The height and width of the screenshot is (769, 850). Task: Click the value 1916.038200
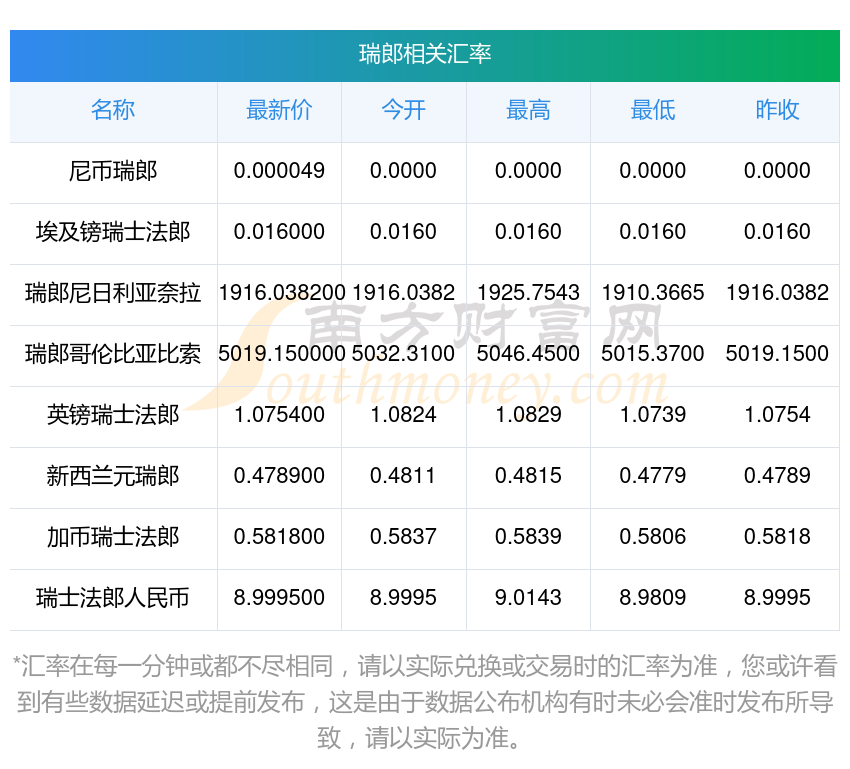[x=282, y=293]
